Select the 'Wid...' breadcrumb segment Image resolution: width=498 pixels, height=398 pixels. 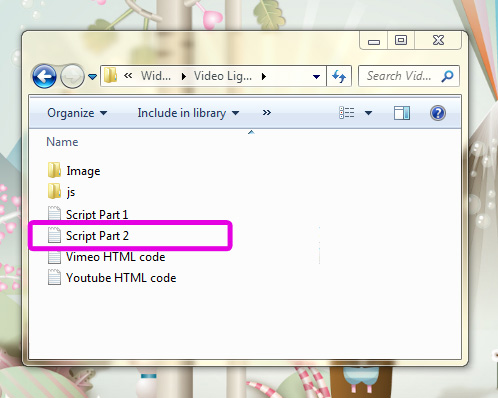156,76
